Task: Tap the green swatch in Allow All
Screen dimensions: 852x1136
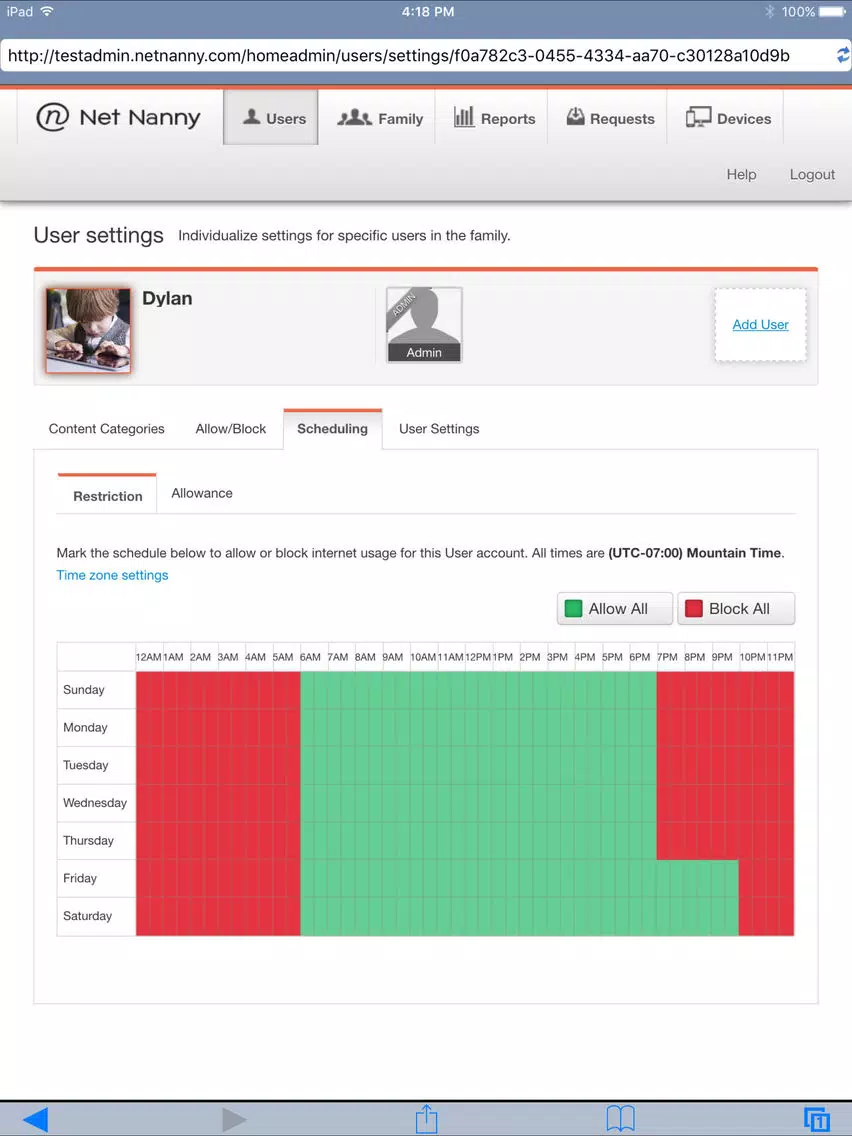Action: [573, 609]
